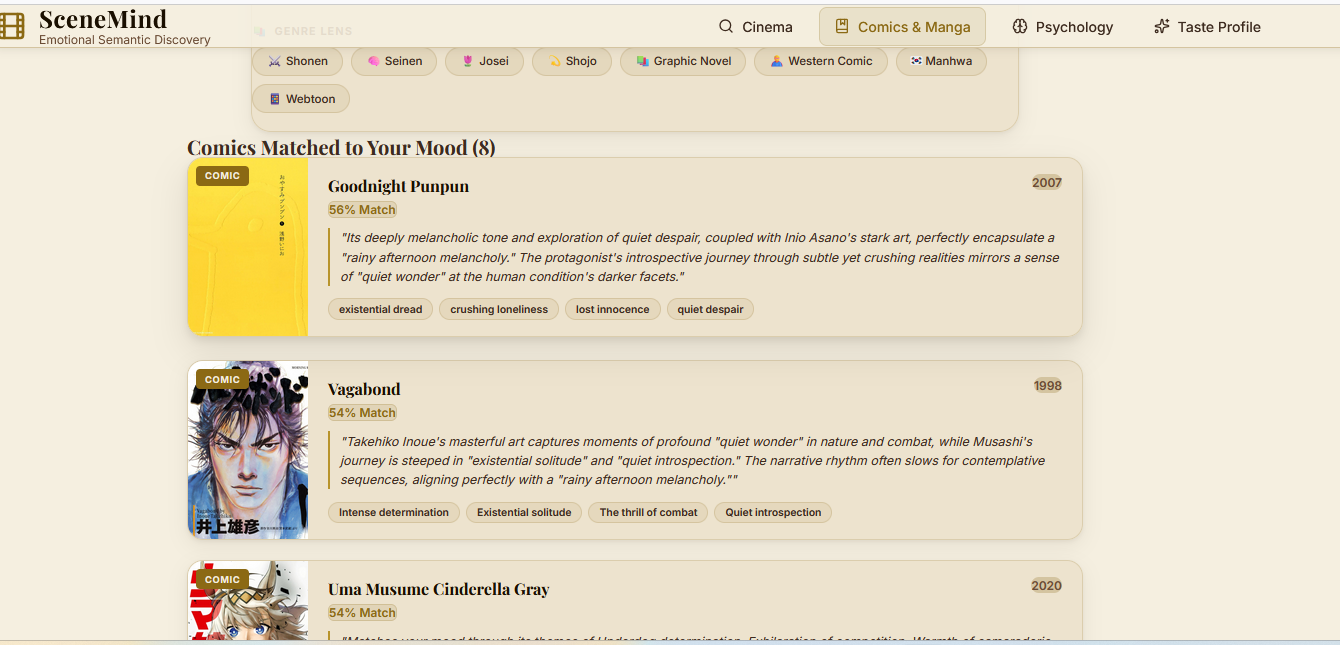Toggle the Western Comic genre filter
The width and height of the screenshot is (1340, 645).
coord(821,61)
